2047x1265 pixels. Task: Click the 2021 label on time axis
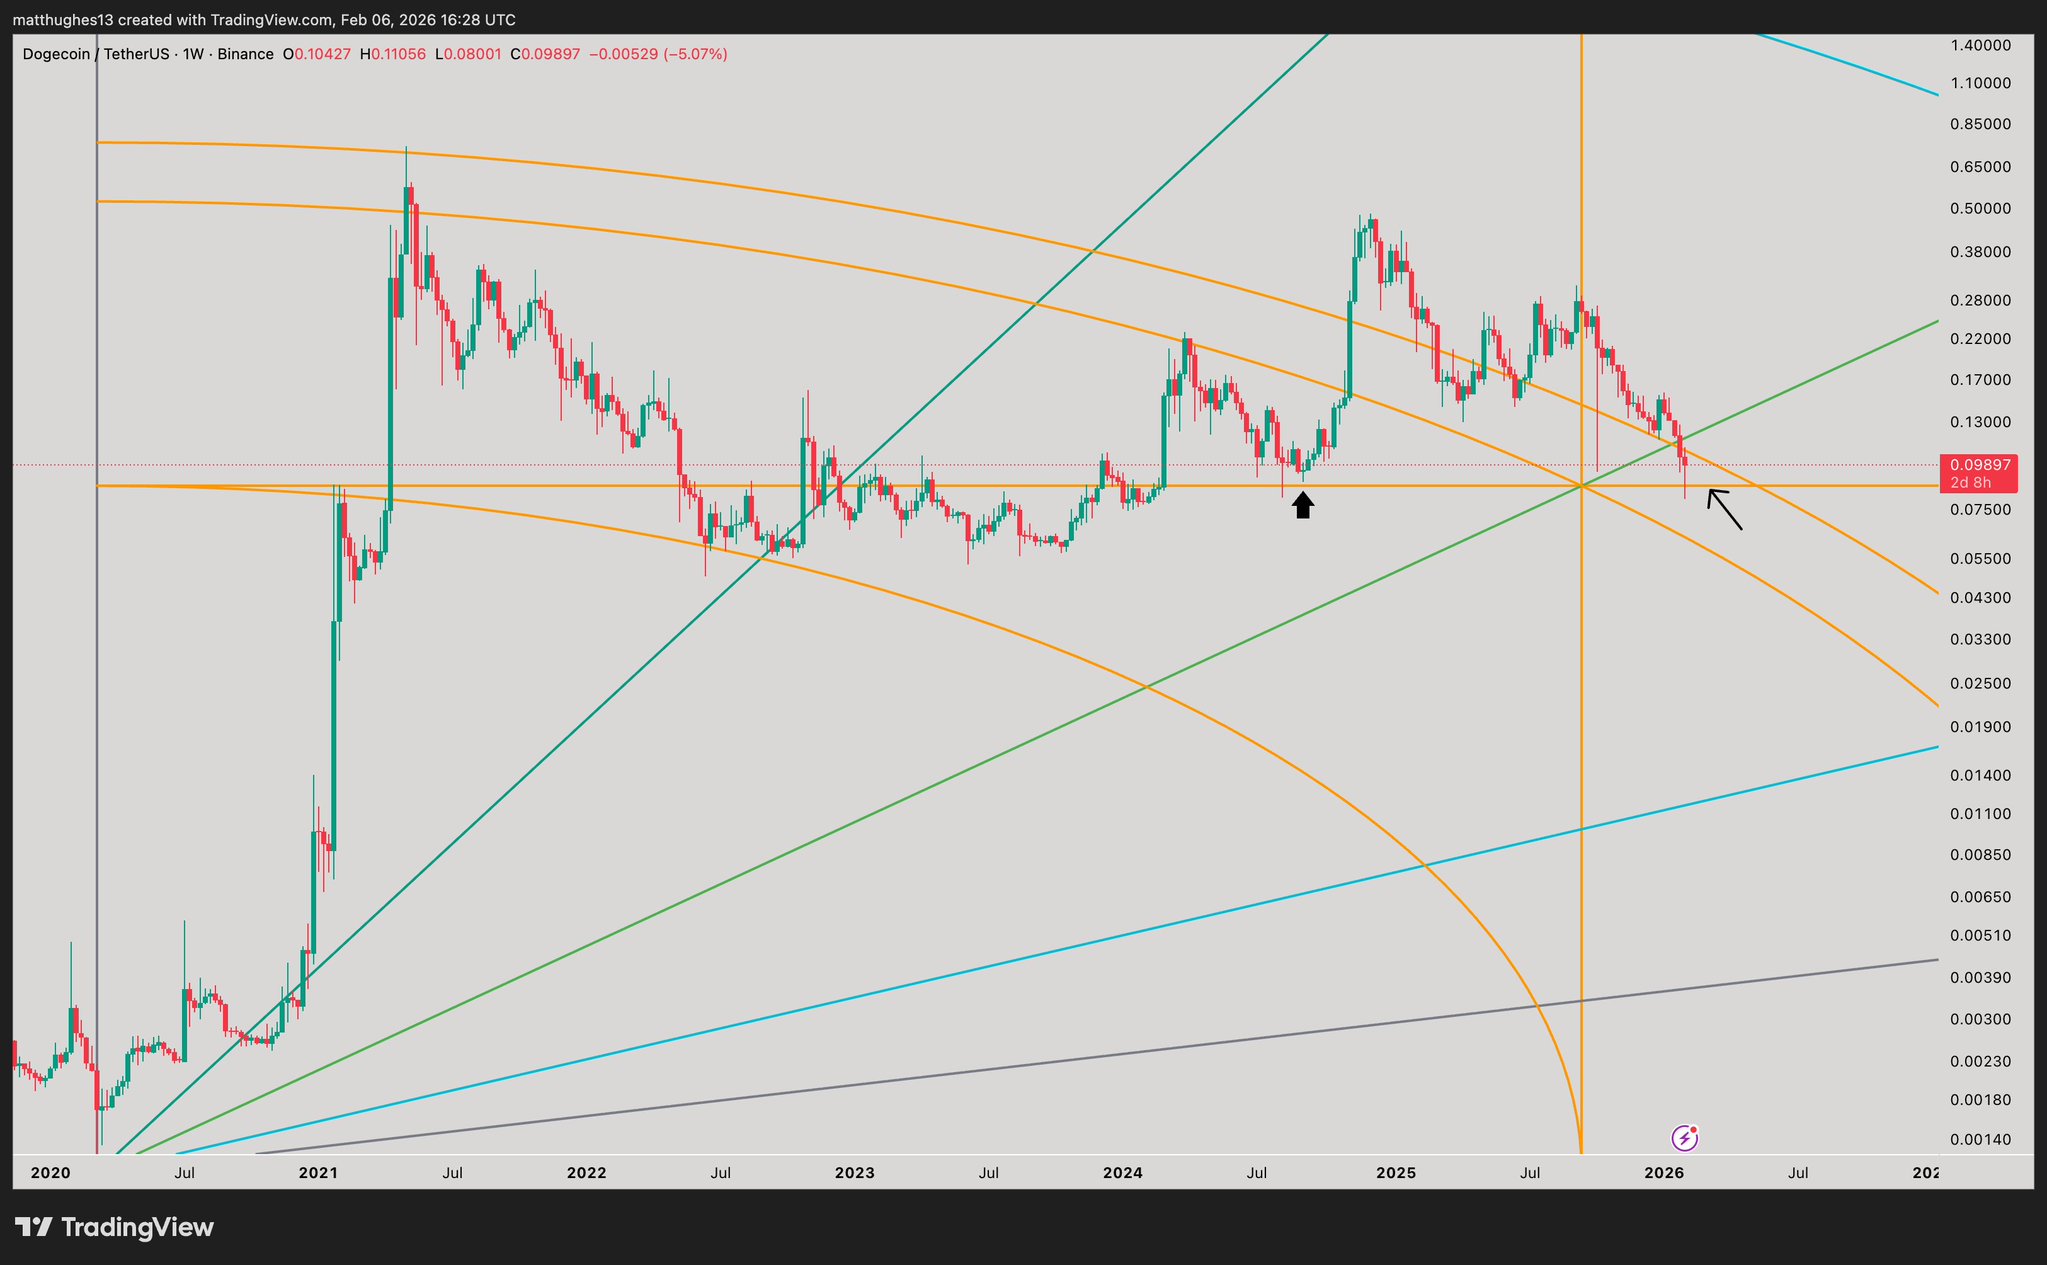pos(318,1172)
